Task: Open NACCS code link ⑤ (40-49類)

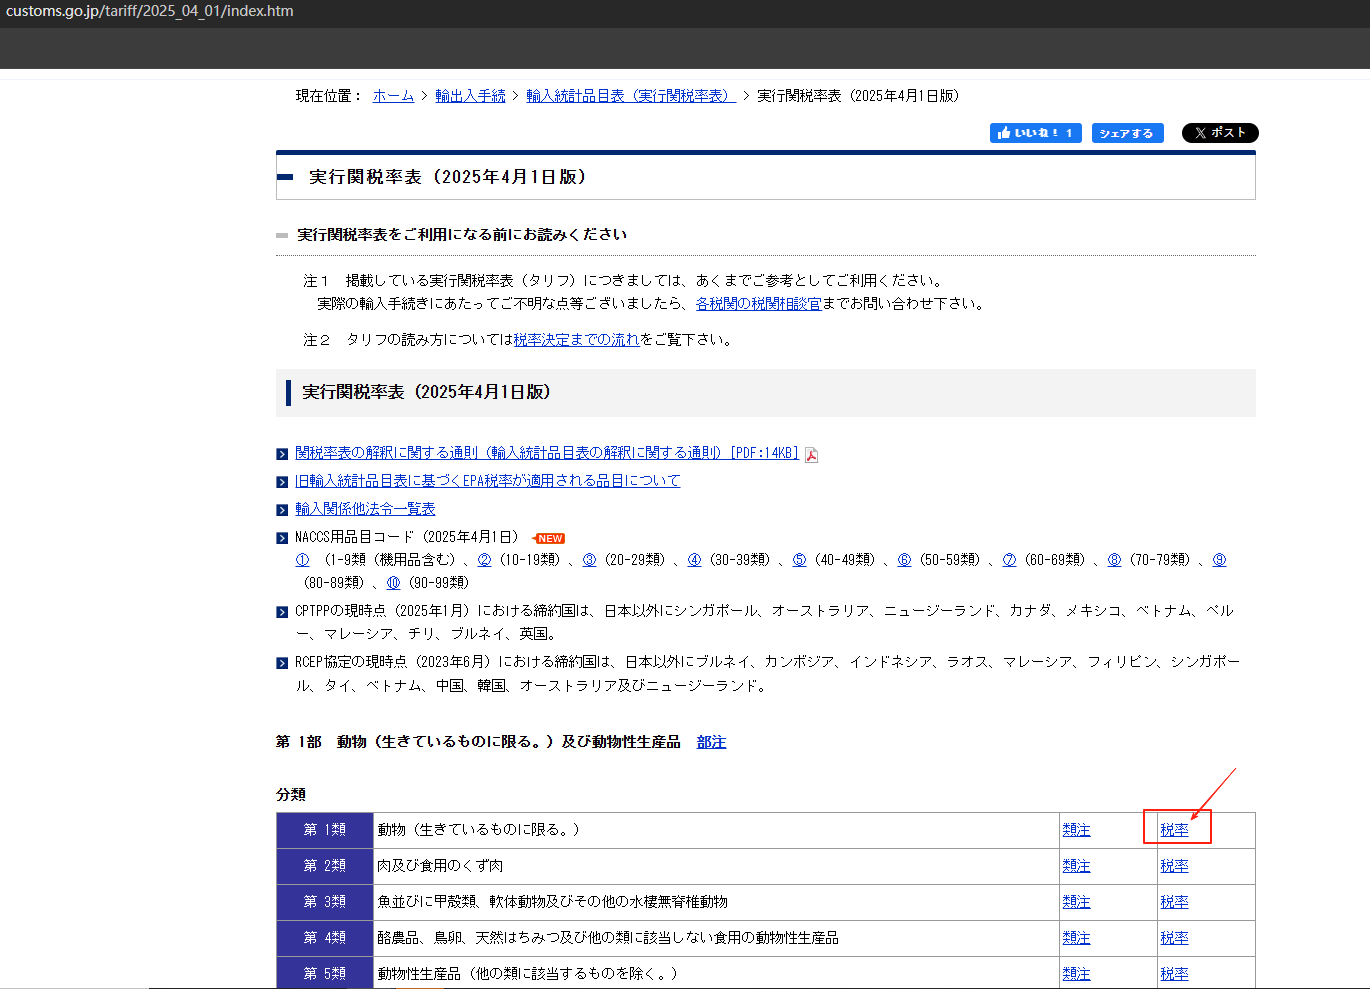Action: click(799, 560)
